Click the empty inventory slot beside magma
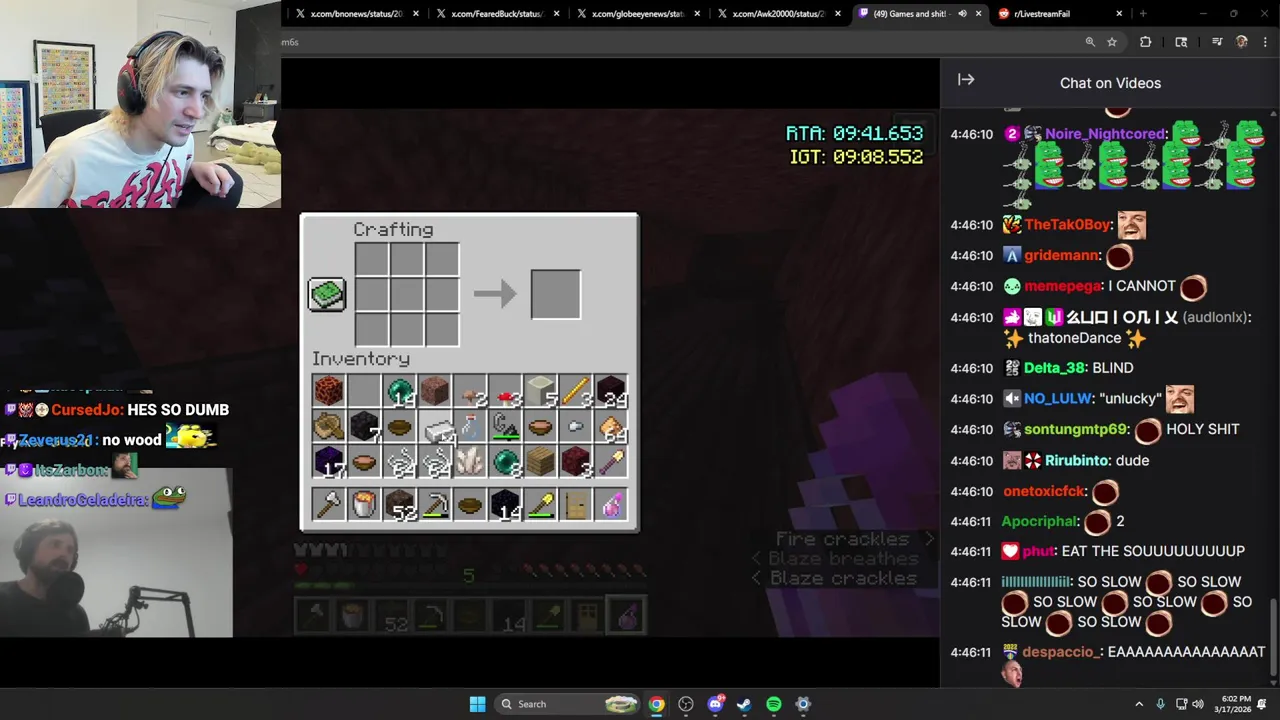Image resolution: width=1280 pixels, height=720 pixels. tap(364, 390)
